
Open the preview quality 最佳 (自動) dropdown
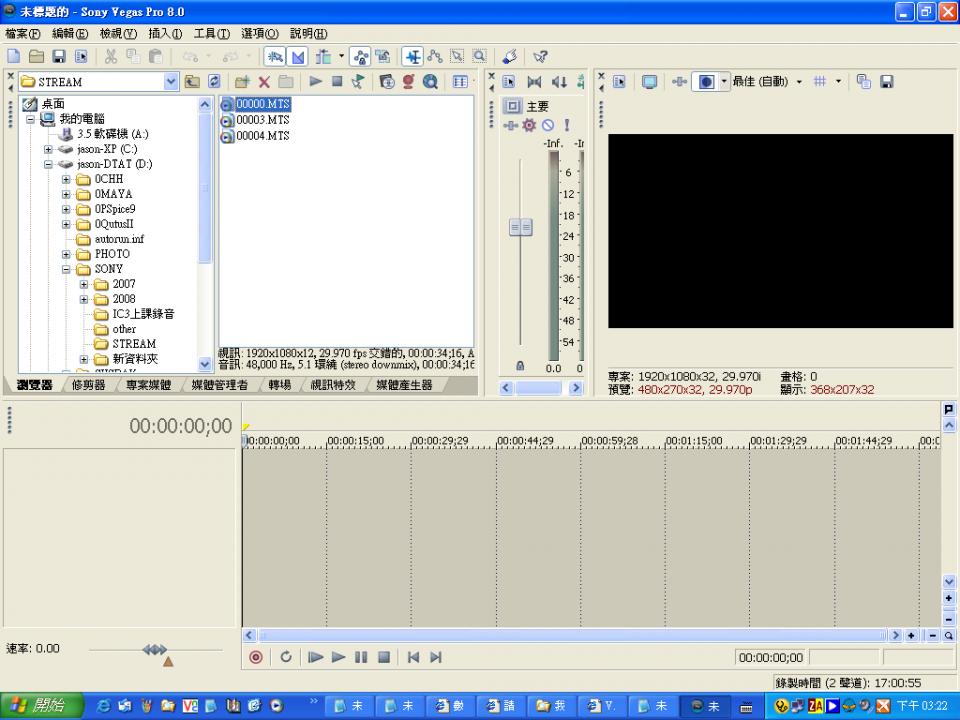pos(765,82)
